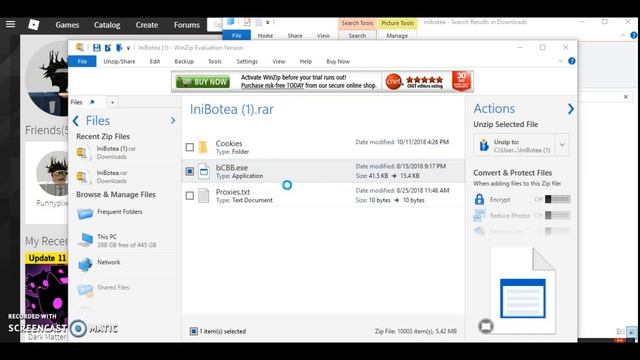Open the Roblox hamburger menu
The height and width of the screenshot is (360, 640).
click(11, 24)
